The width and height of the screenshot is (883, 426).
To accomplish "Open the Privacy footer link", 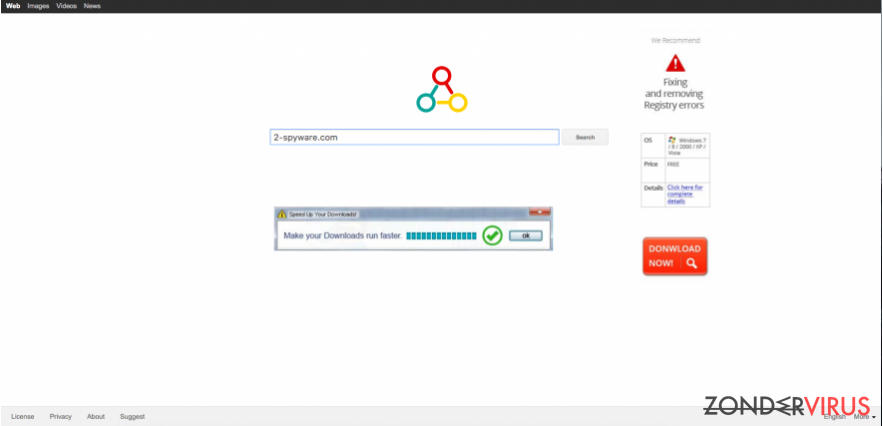I will tap(61, 416).
